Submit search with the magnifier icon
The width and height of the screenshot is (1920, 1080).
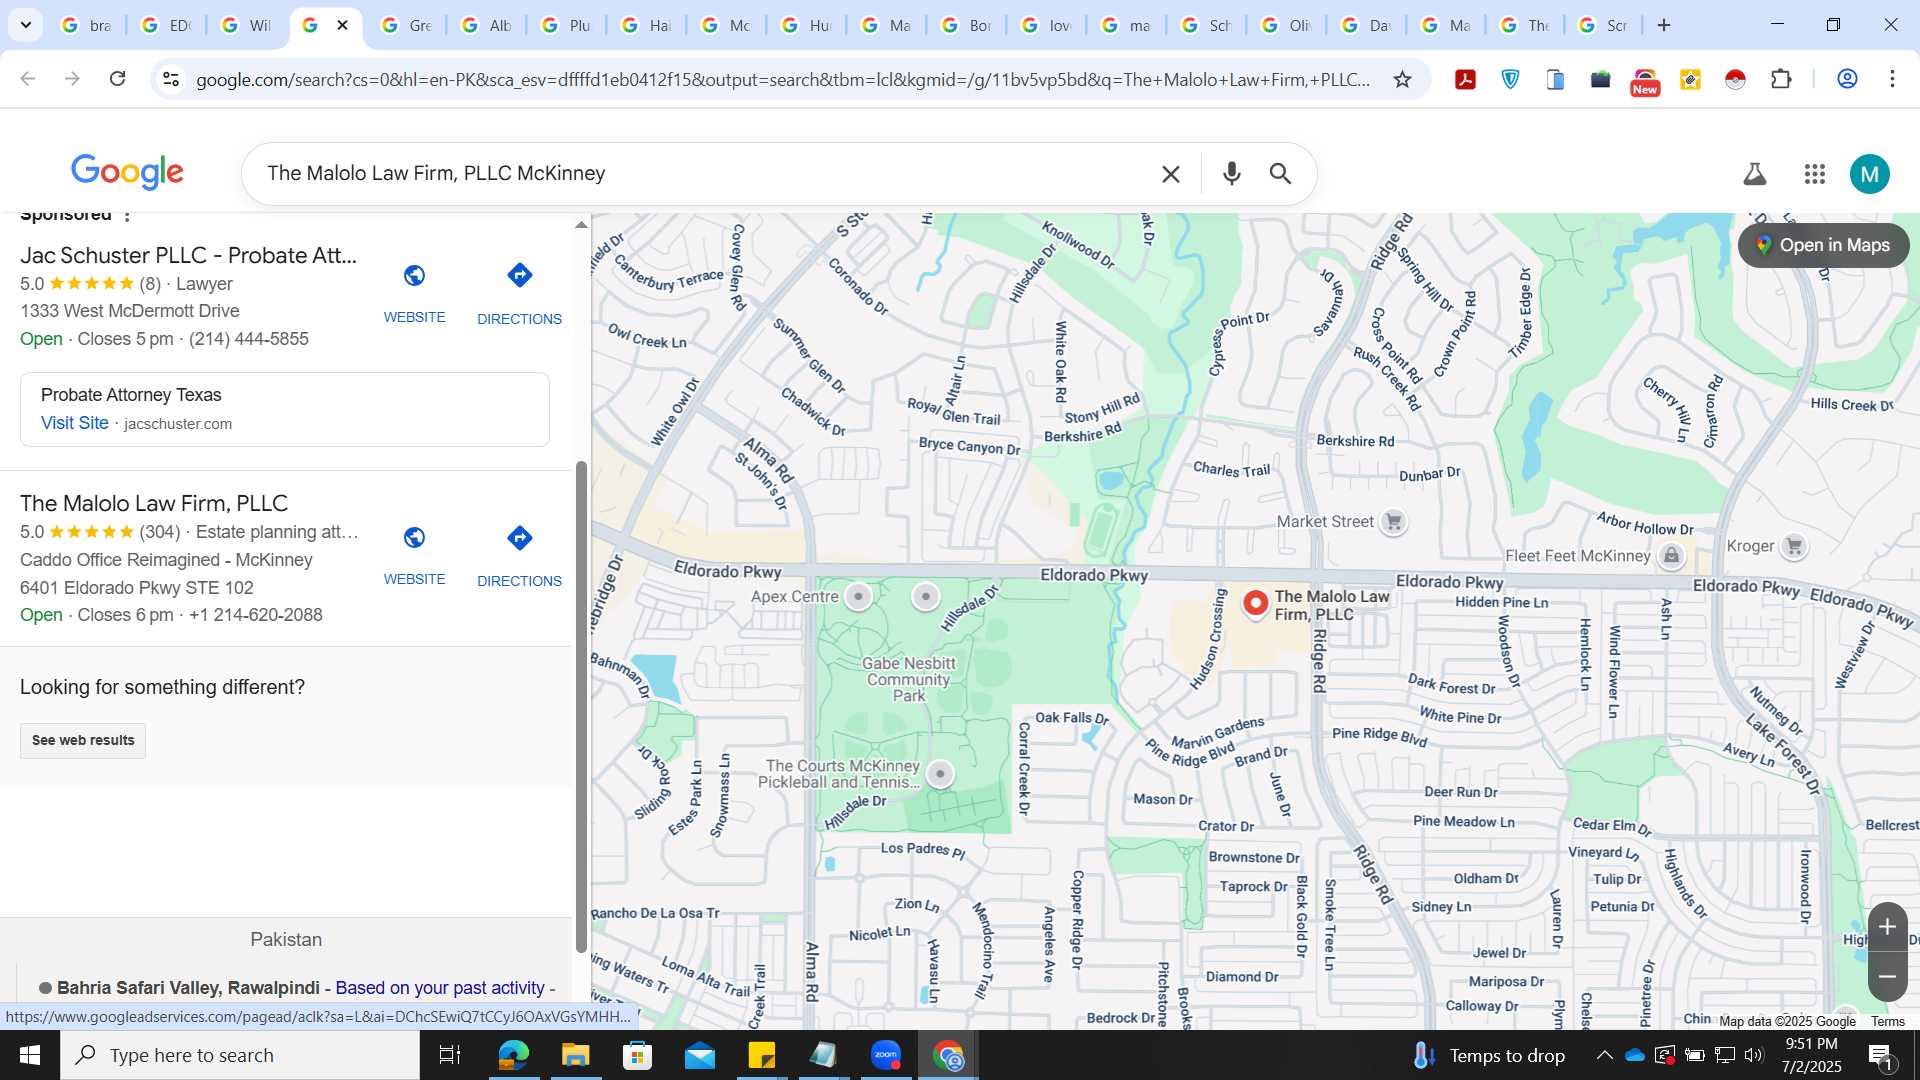1280,174
